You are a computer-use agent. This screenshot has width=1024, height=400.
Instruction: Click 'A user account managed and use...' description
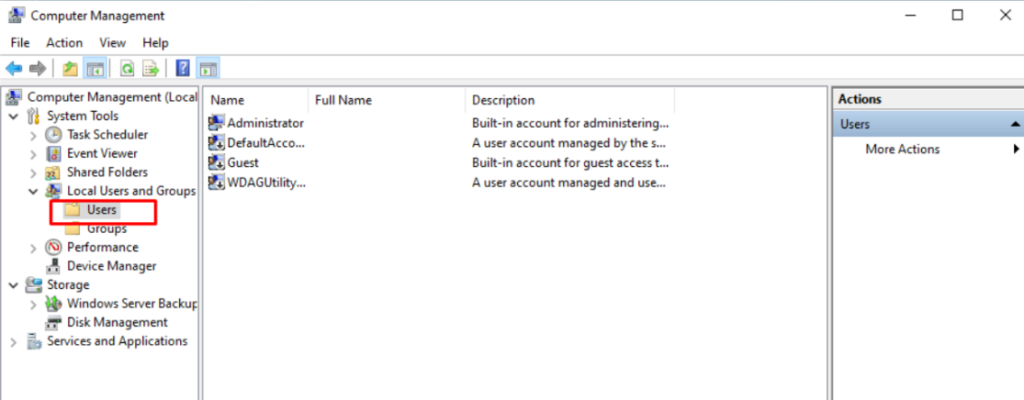tap(569, 182)
